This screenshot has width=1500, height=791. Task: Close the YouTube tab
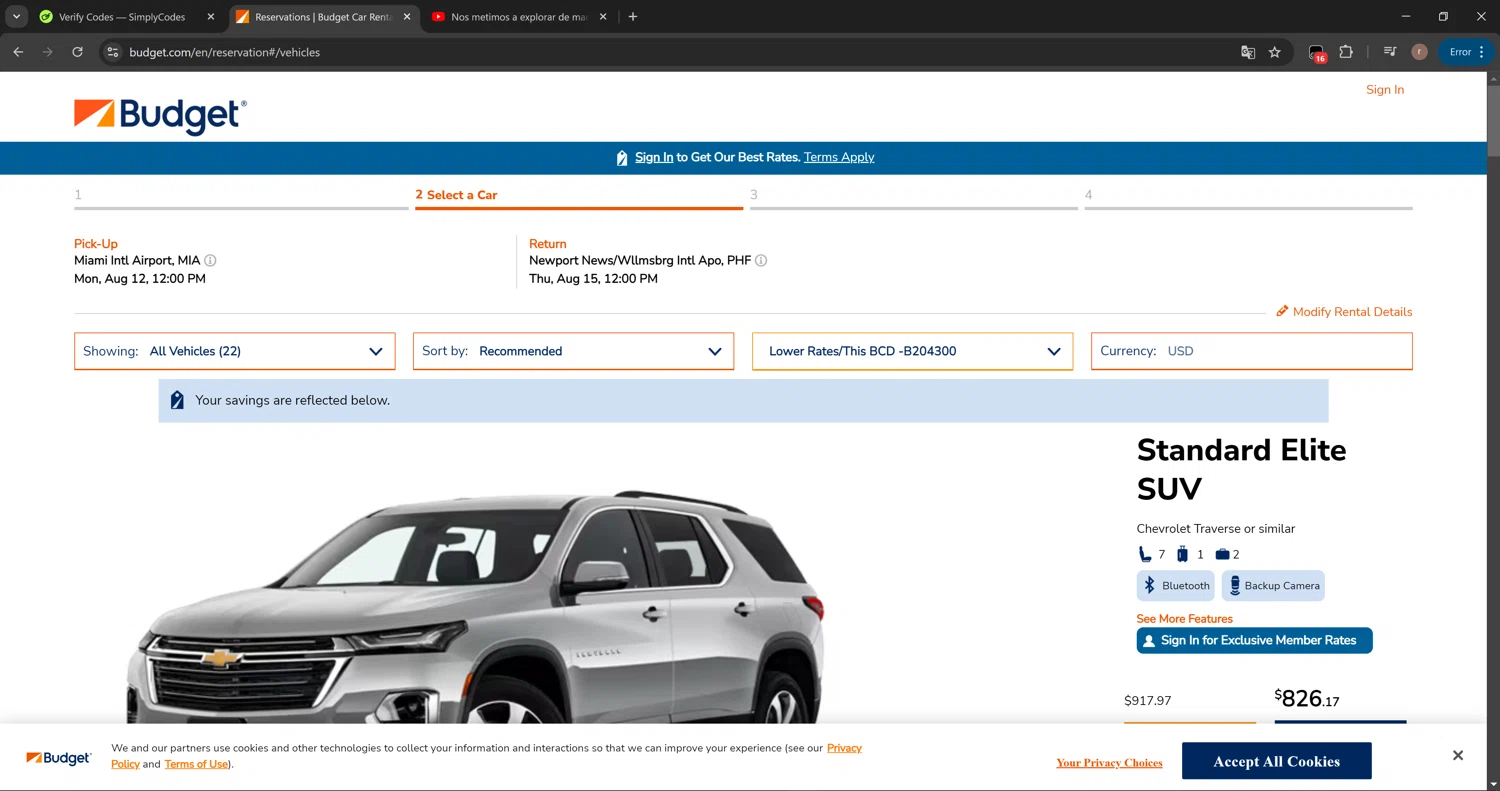(x=603, y=17)
